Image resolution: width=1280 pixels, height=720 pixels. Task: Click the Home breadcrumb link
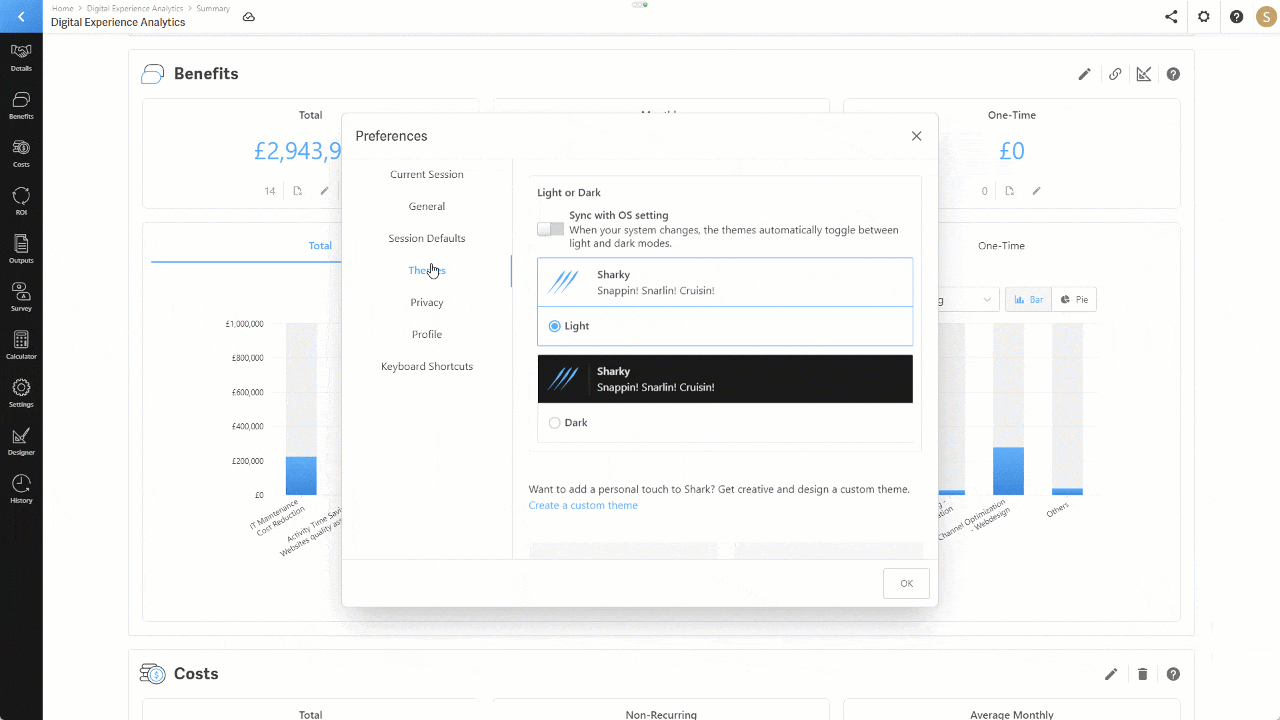pyautogui.click(x=62, y=7)
